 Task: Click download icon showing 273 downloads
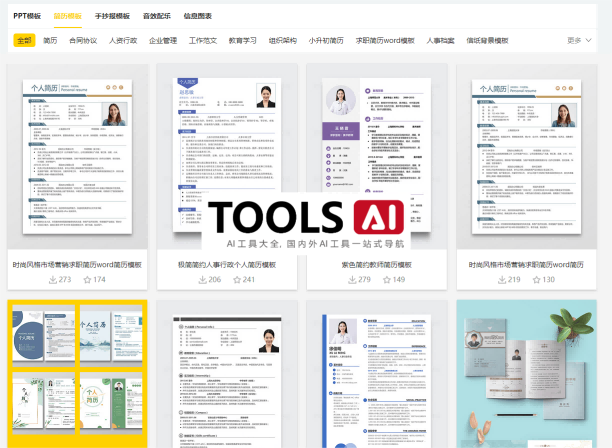coord(53,279)
